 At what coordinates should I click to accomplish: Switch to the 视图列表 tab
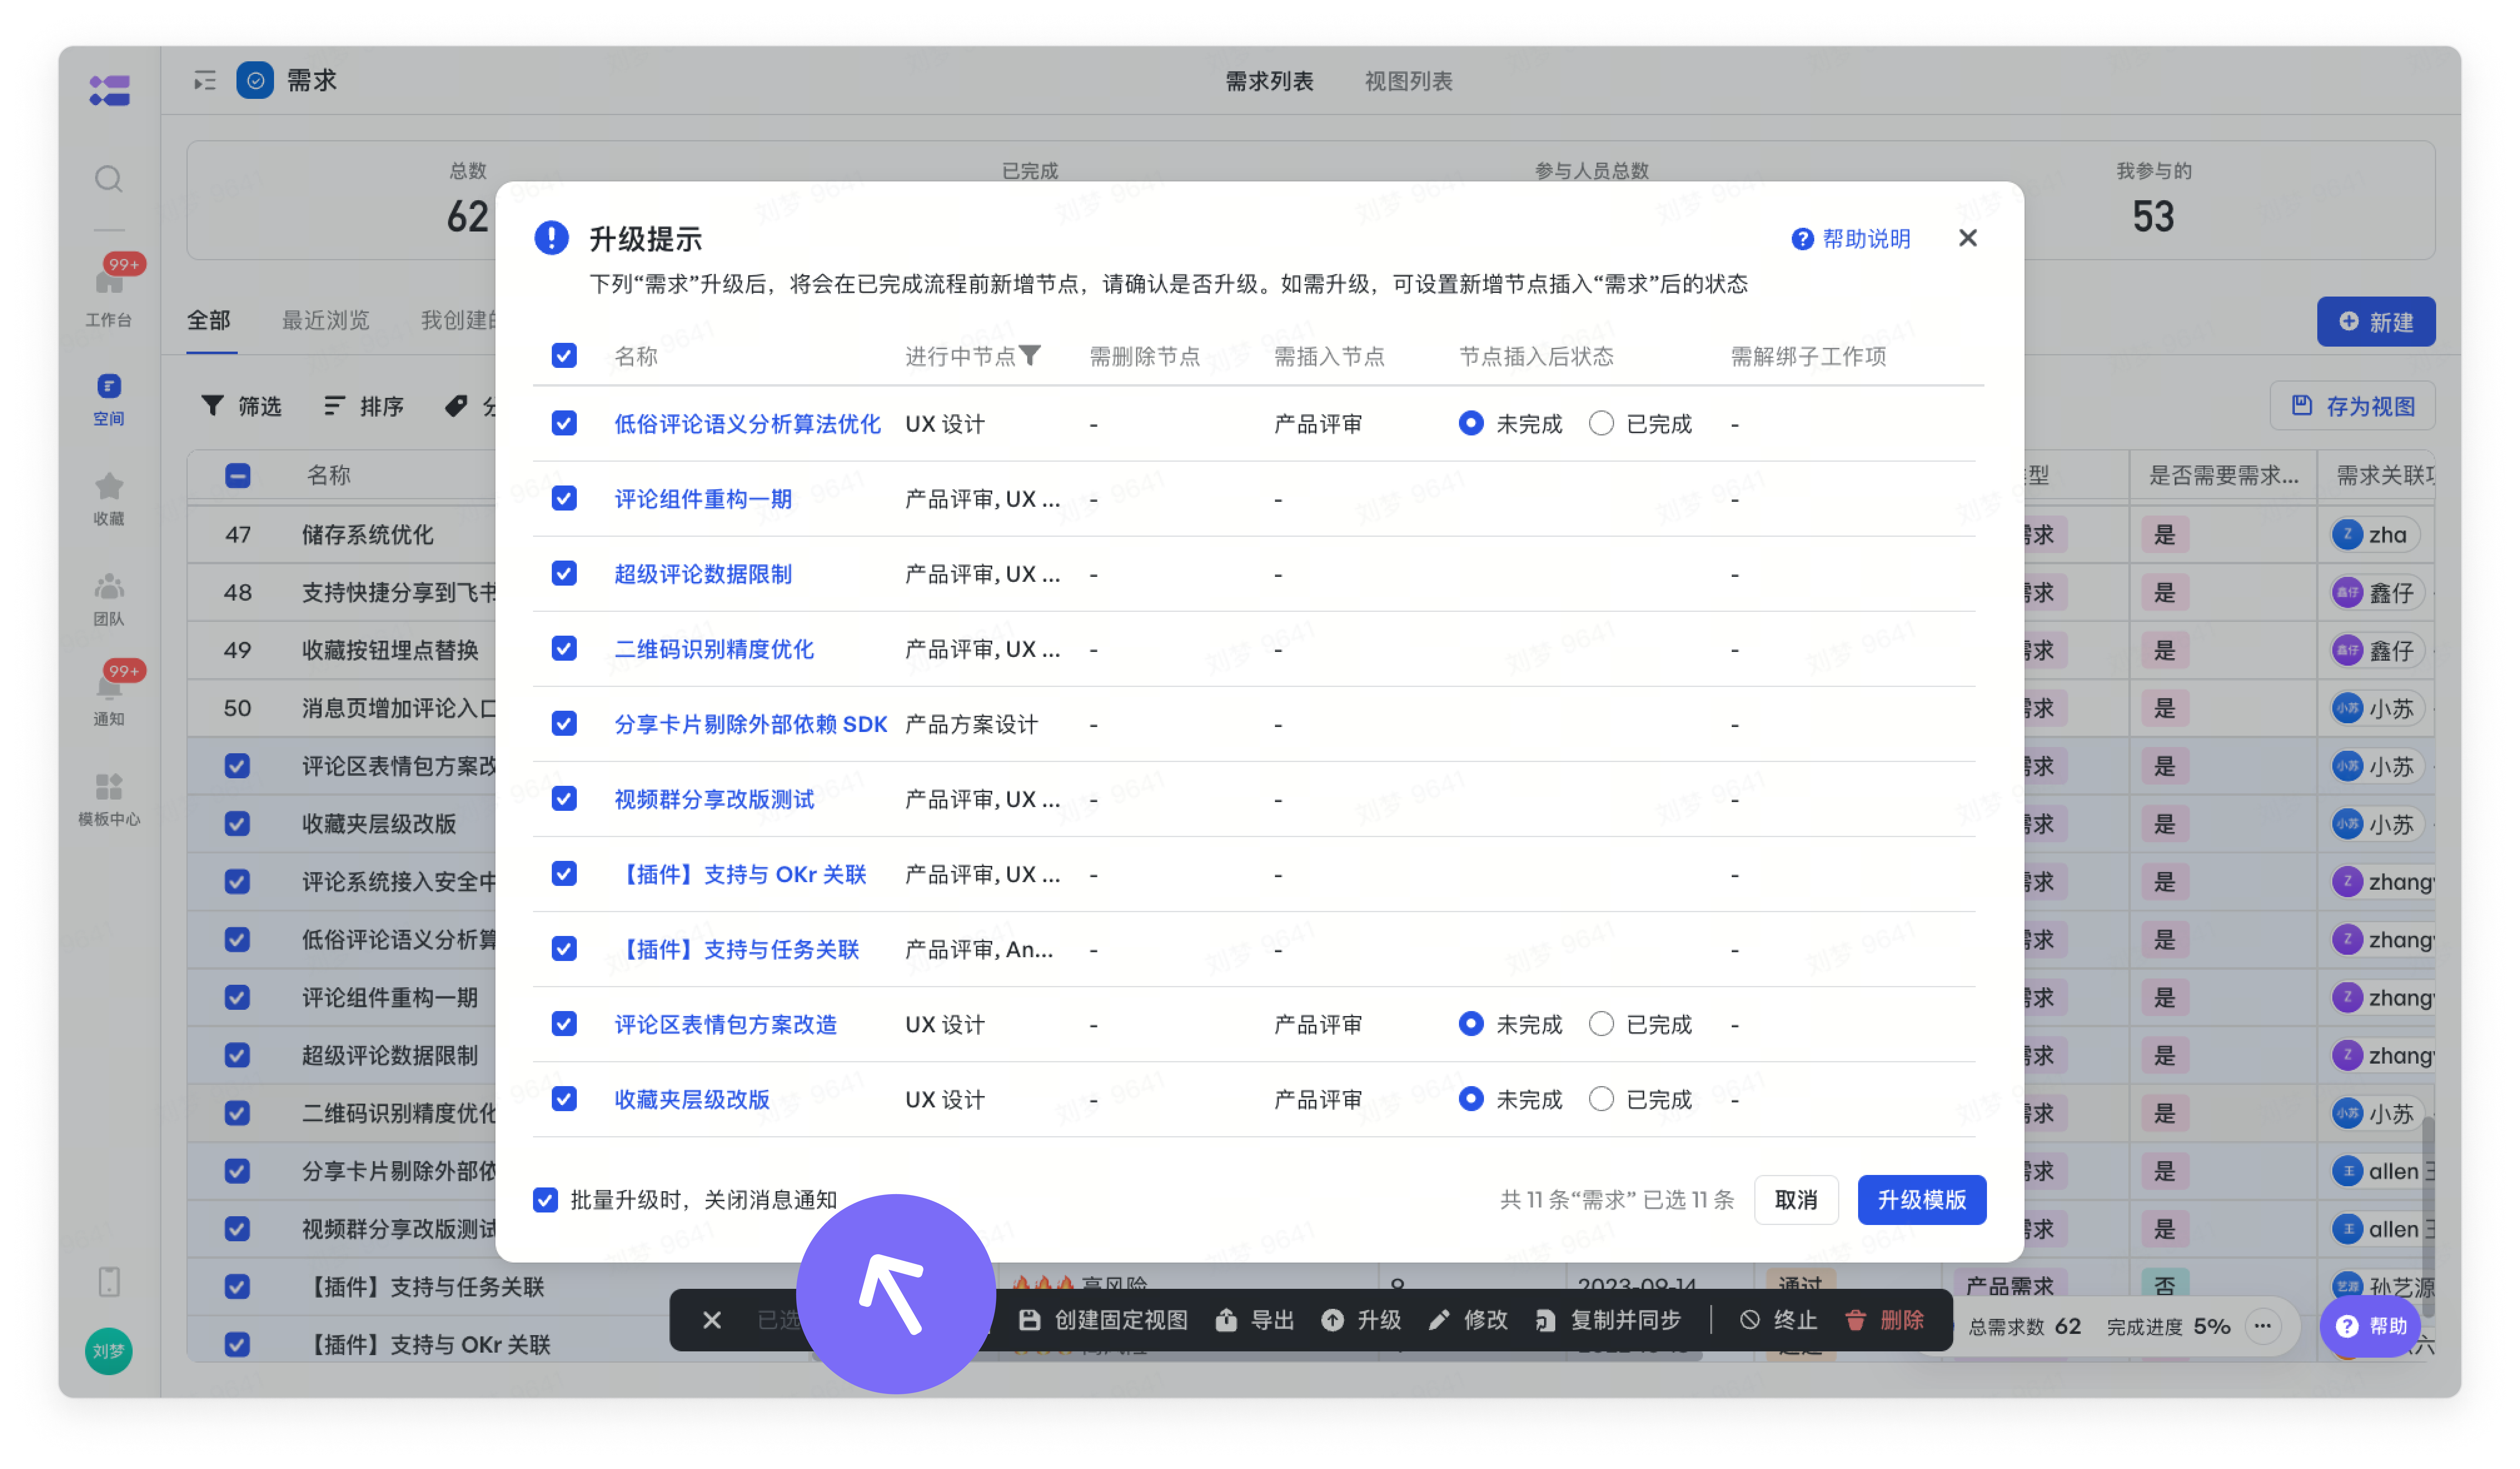(x=1408, y=81)
